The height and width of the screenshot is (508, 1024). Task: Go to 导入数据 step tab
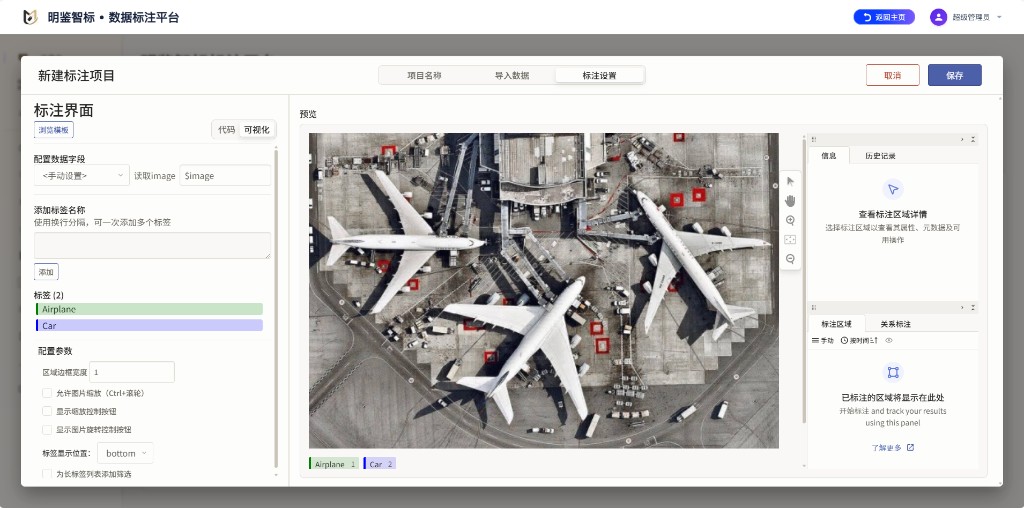512,75
